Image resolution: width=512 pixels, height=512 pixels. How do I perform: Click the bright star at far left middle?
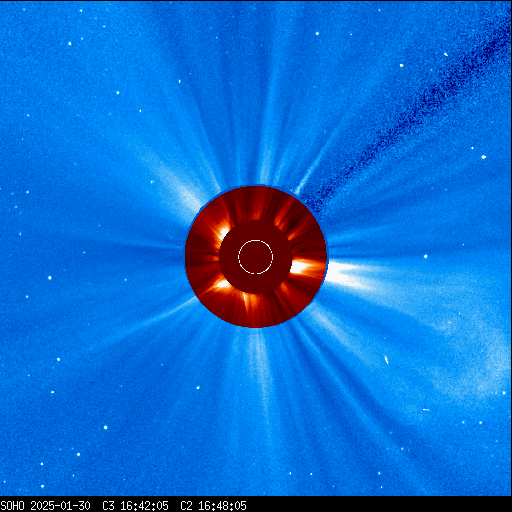pos(50,278)
